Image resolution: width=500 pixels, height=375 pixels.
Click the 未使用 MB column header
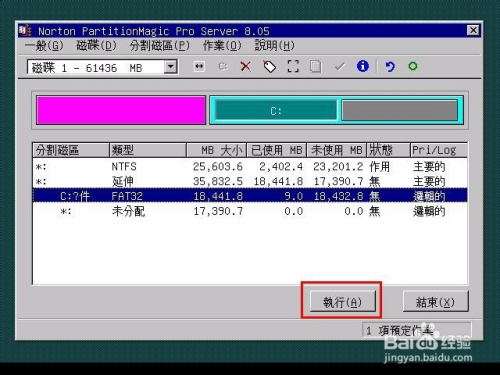(336, 150)
